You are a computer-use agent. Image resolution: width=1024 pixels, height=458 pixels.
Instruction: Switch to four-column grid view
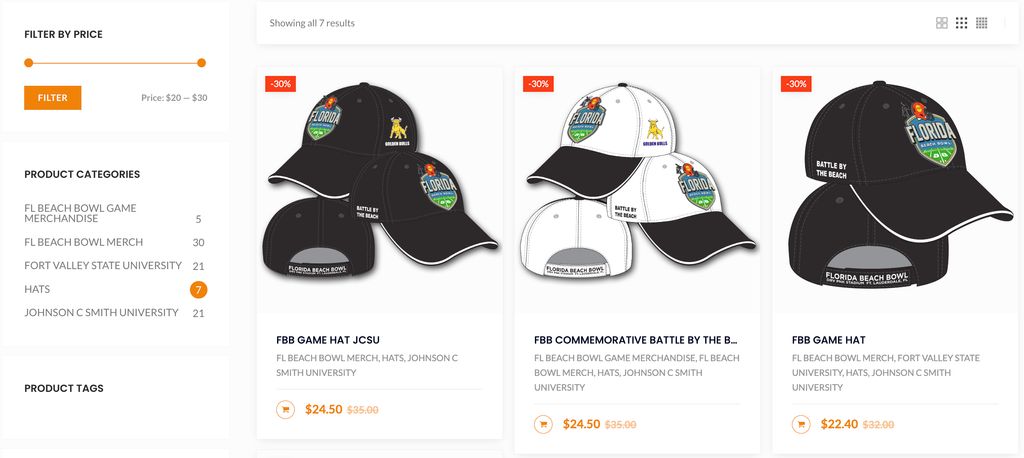click(982, 23)
